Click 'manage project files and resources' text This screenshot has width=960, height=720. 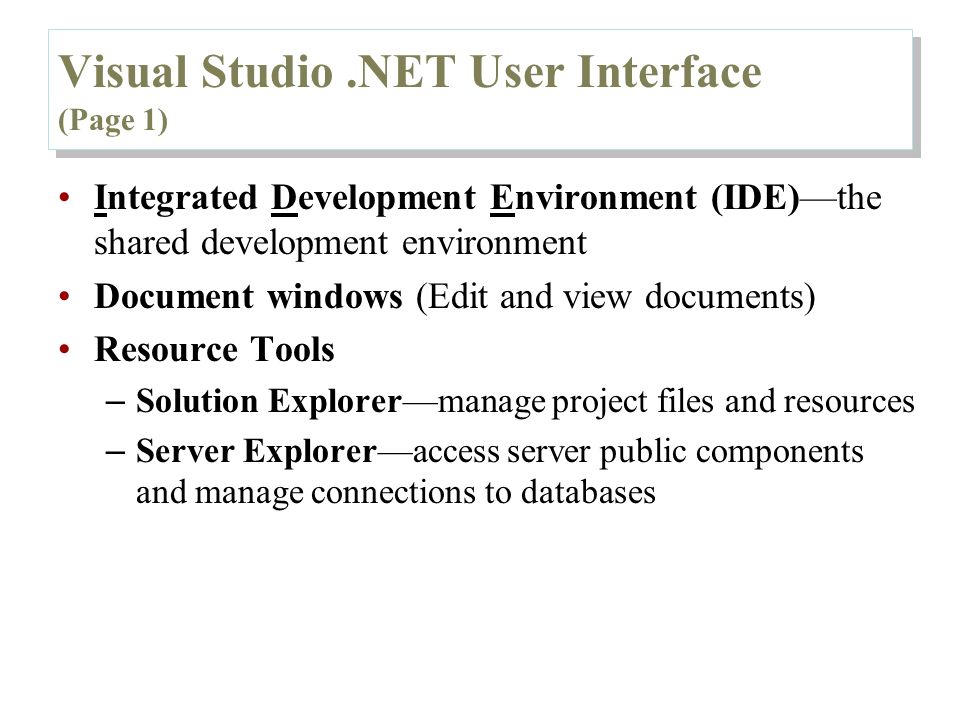pyautogui.click(x=677, y=402)
